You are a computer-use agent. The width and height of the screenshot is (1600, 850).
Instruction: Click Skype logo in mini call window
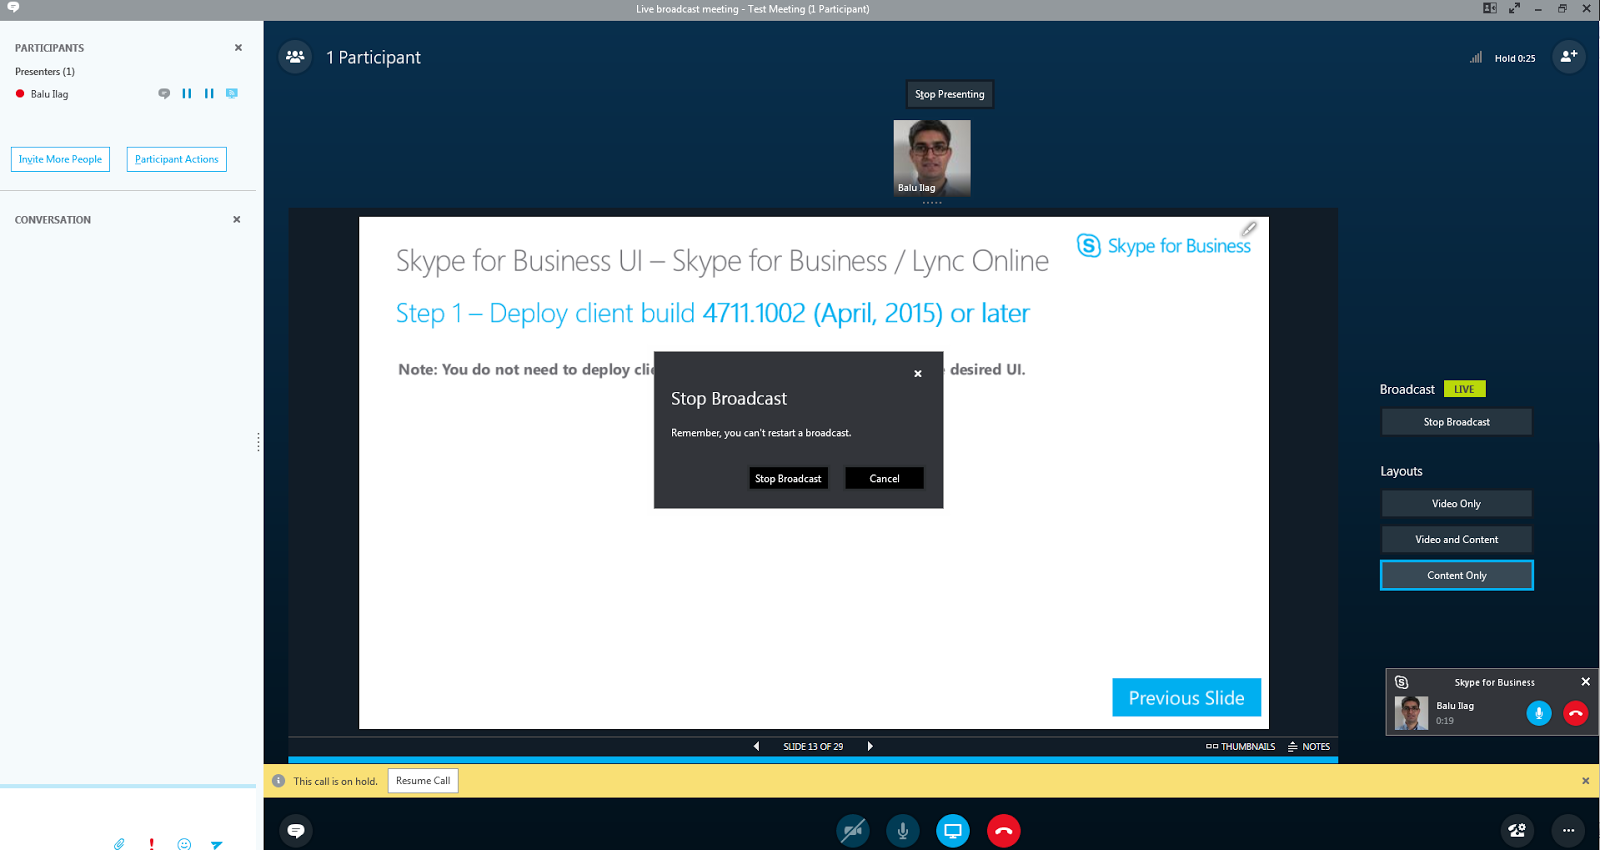coord(1402,682)
